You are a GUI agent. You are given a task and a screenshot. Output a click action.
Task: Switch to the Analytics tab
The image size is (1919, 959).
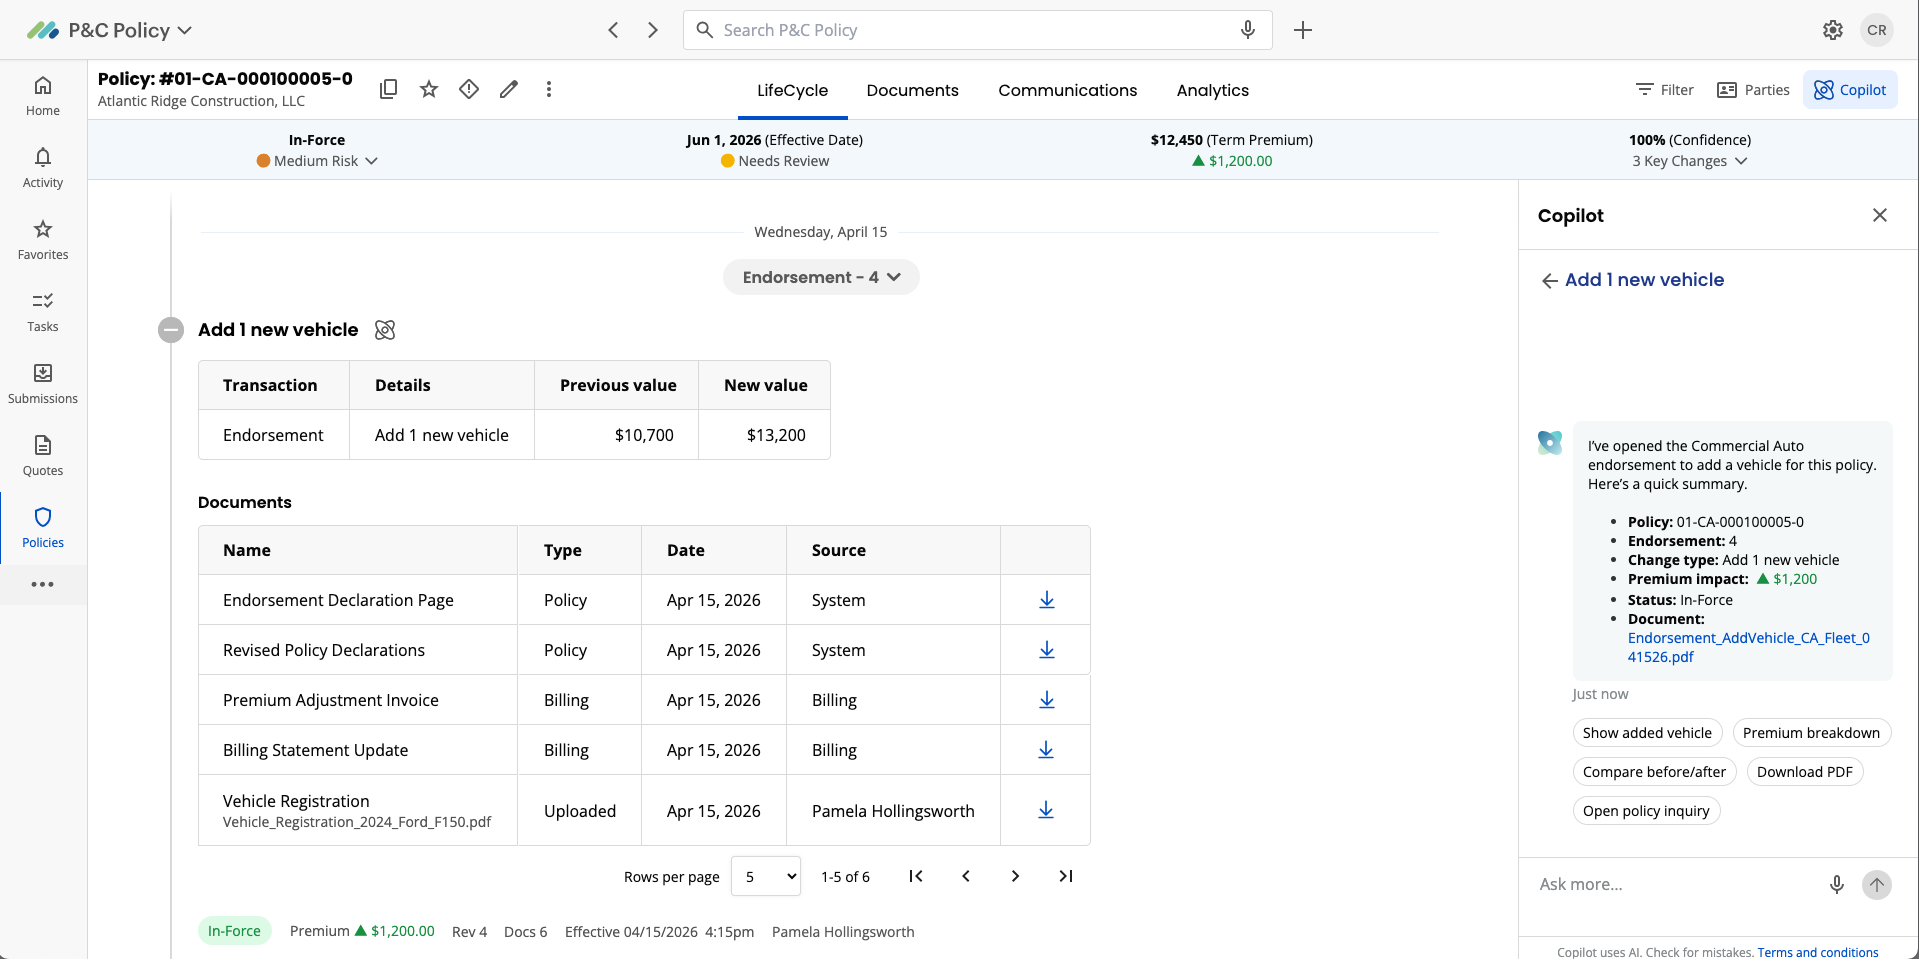1212,90
